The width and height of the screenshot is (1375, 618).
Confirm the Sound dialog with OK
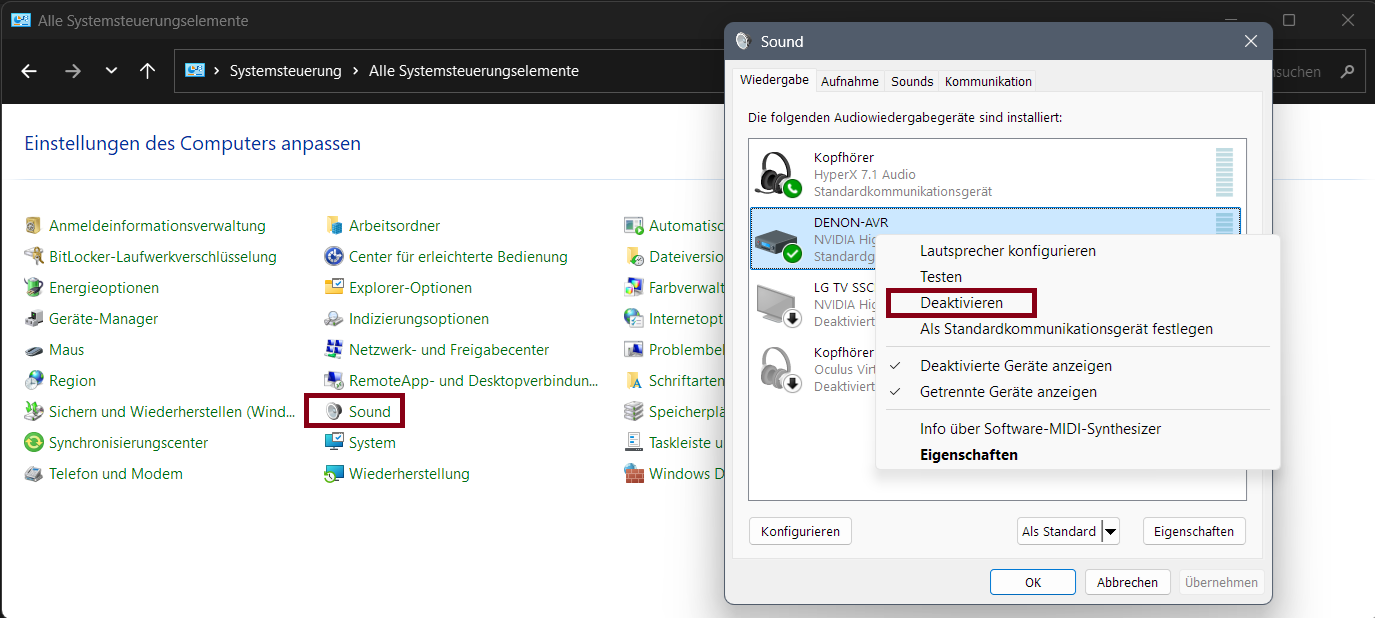tap(1033, 582)
